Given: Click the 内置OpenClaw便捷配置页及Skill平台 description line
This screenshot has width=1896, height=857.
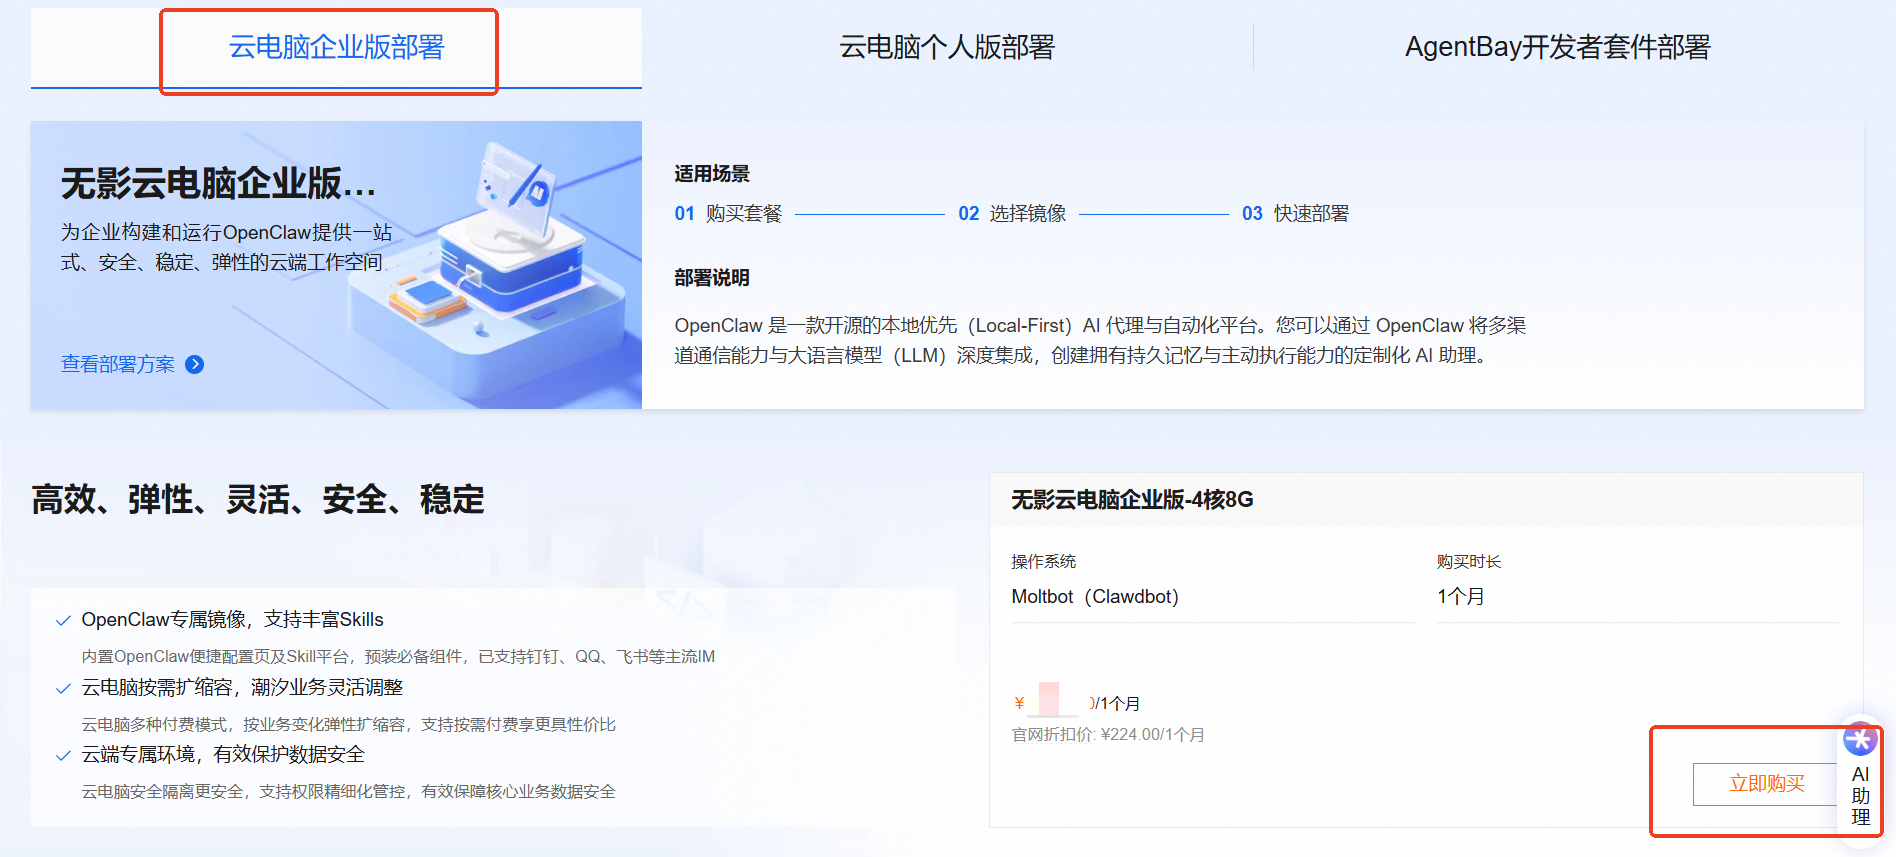Looking at the screenshot, I should tap(398, 657).
